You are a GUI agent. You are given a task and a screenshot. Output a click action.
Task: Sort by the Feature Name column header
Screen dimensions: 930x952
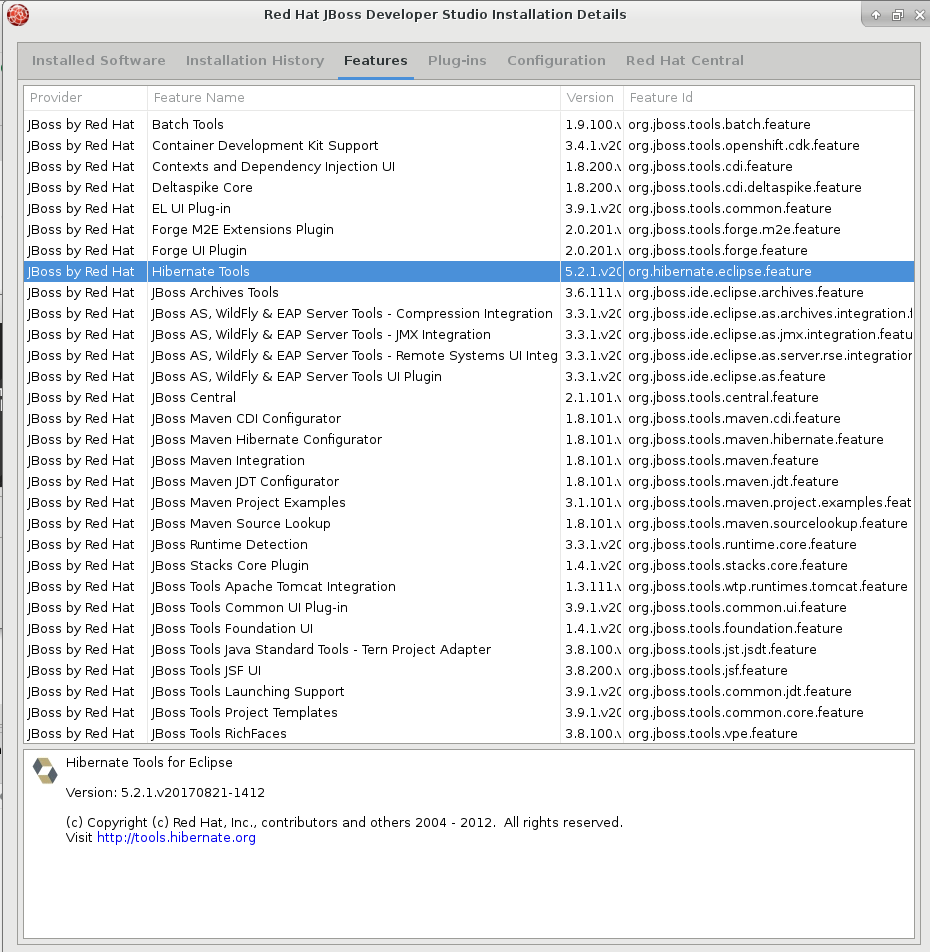pyautogui.click(x=354, y=98)
